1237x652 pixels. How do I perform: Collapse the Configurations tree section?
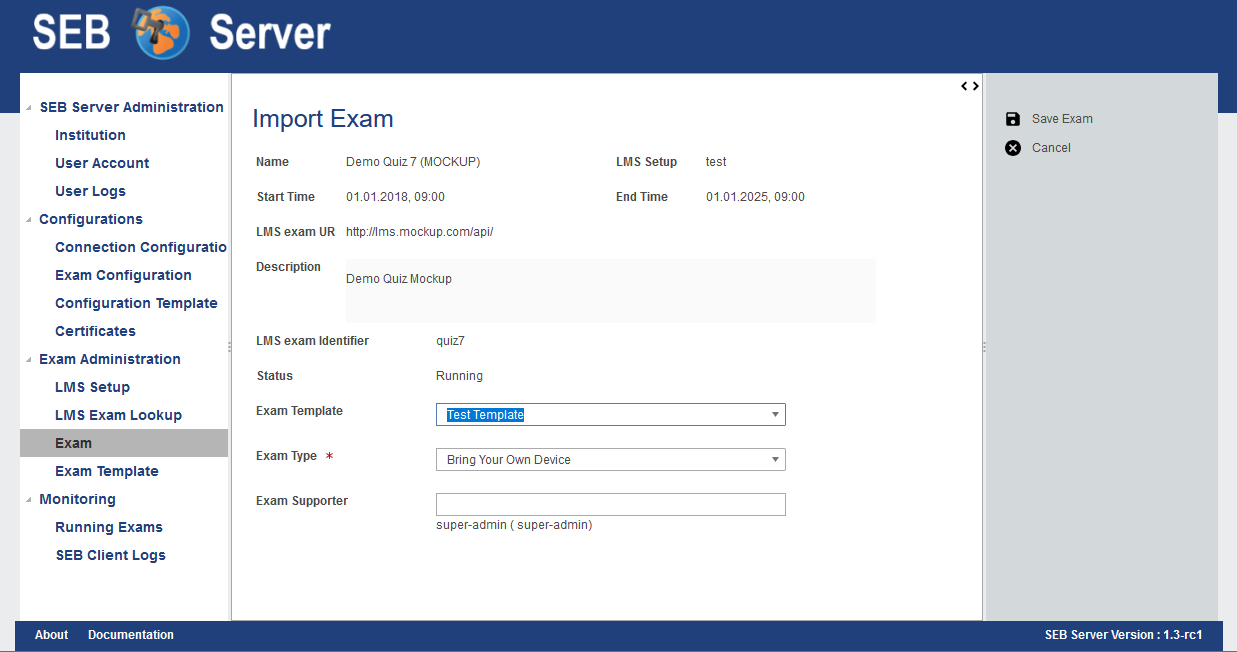point(28,220)
